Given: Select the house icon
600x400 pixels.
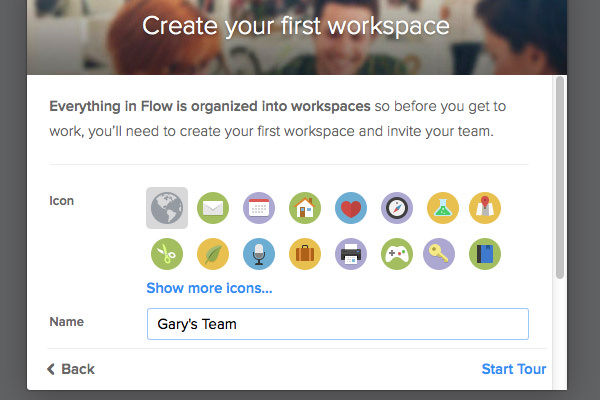Looking at the screenshot, I should 305,208.
